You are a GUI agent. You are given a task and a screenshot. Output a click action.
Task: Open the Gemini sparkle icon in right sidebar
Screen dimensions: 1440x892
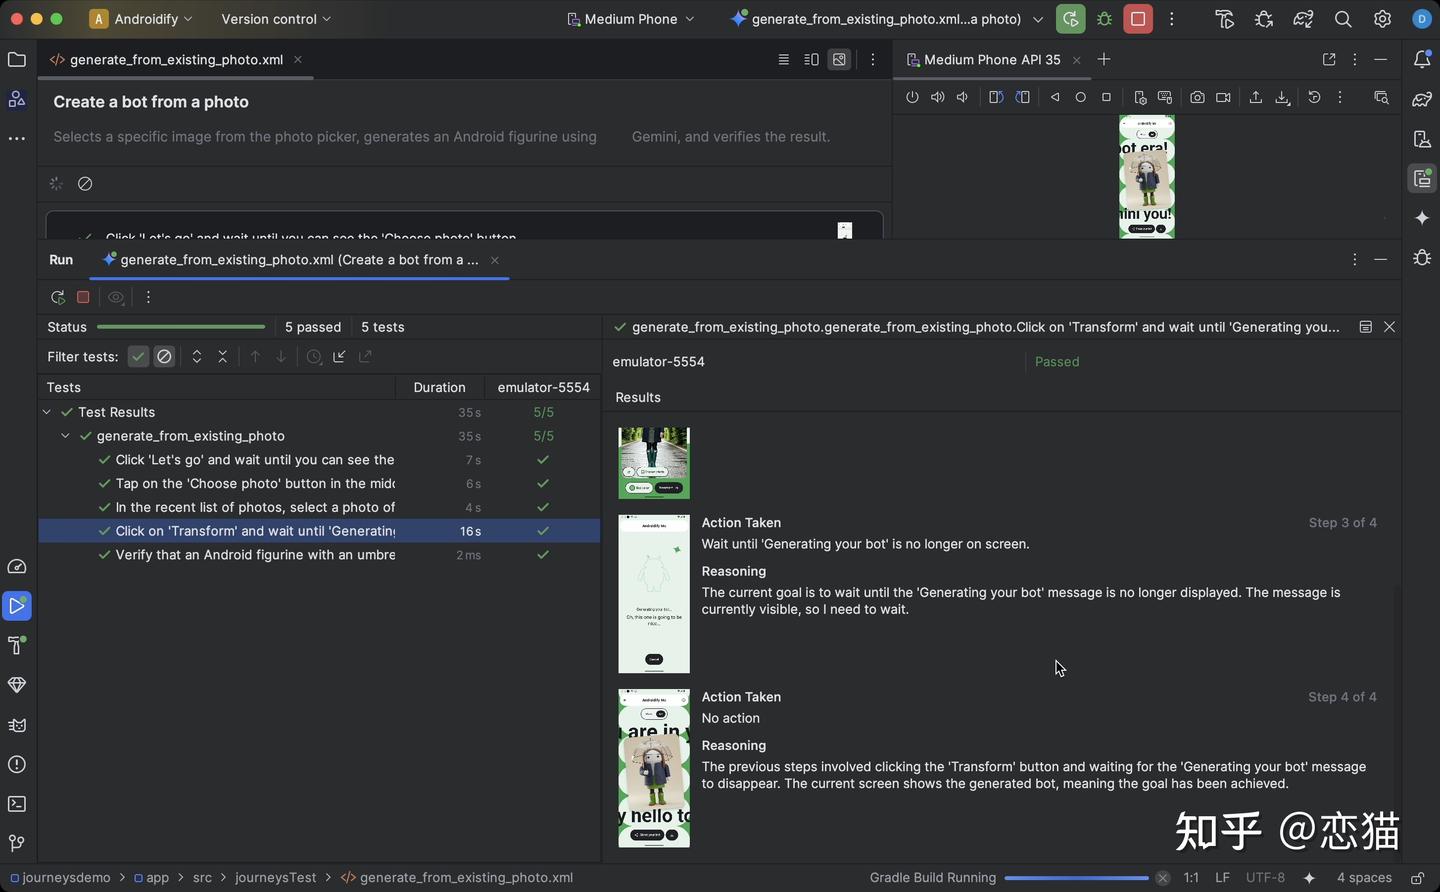pyautogui.click(x=1422, y=217)
